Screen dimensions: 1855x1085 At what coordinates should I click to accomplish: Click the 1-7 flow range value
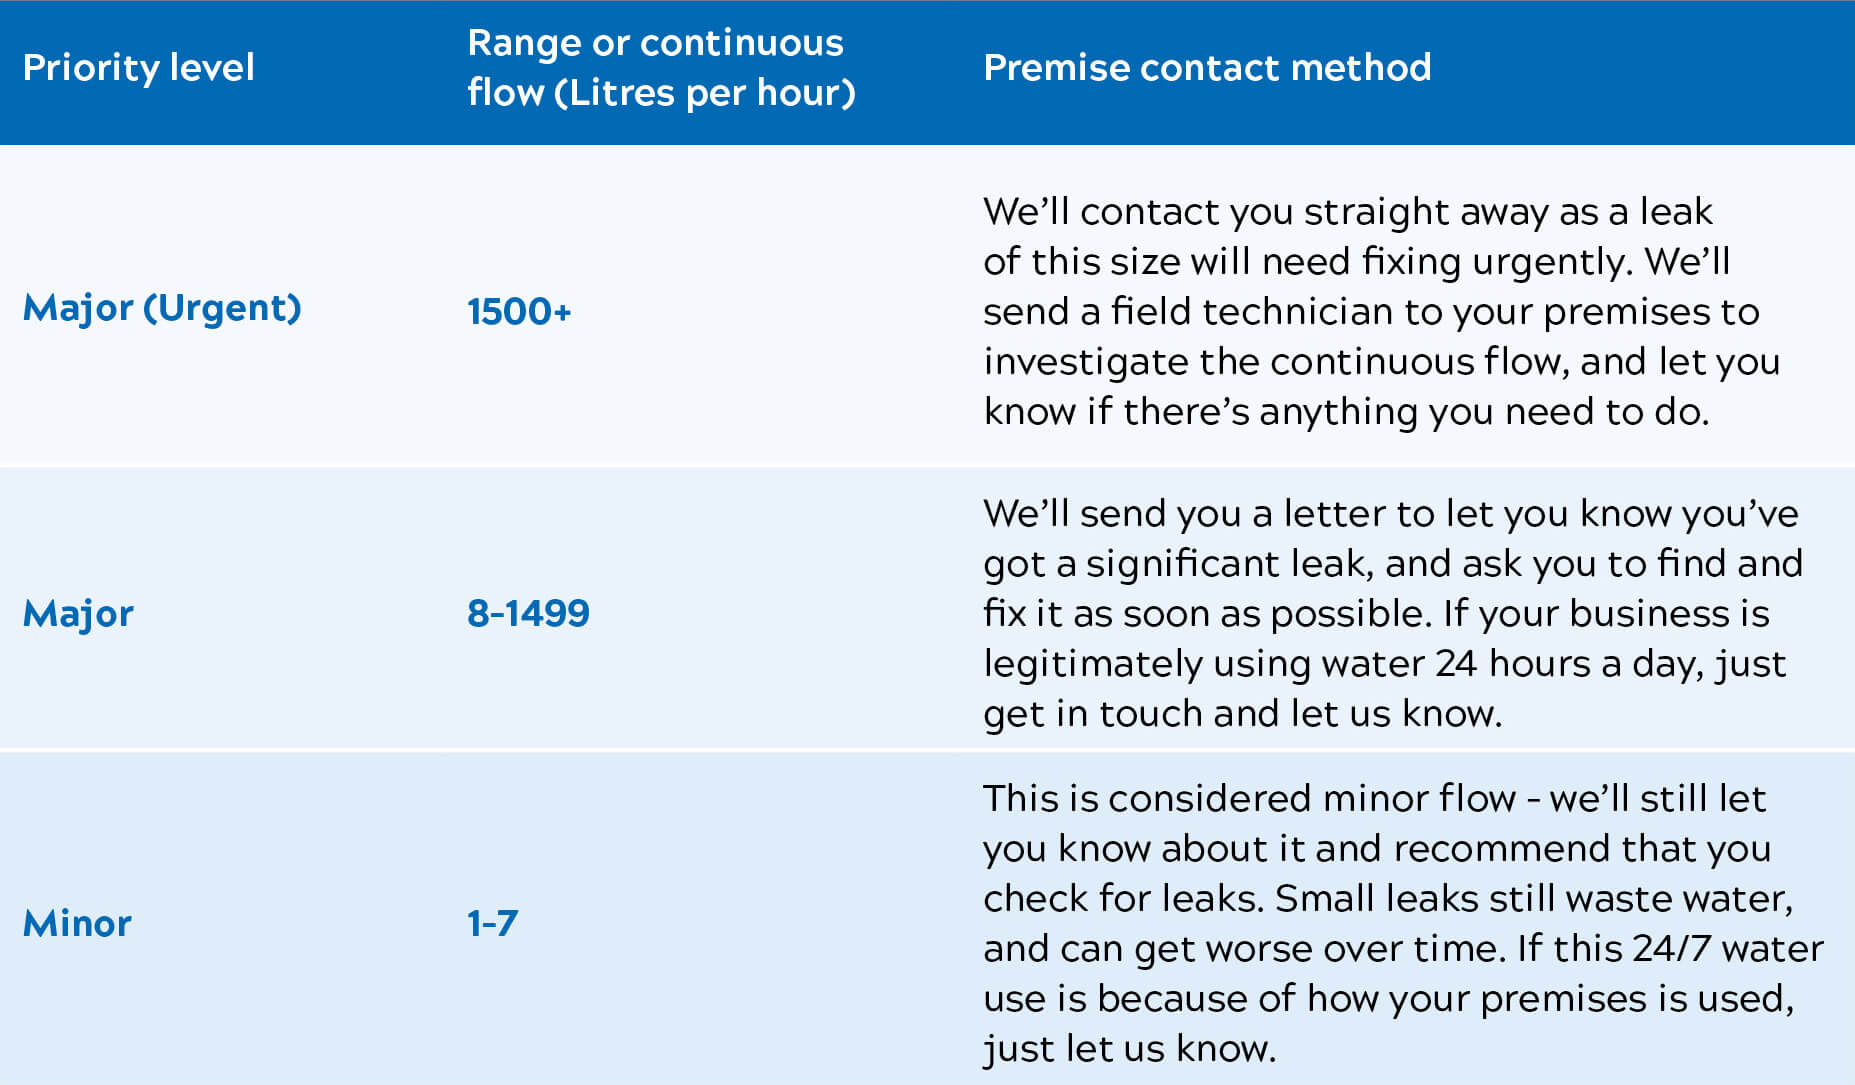point(492,923)
